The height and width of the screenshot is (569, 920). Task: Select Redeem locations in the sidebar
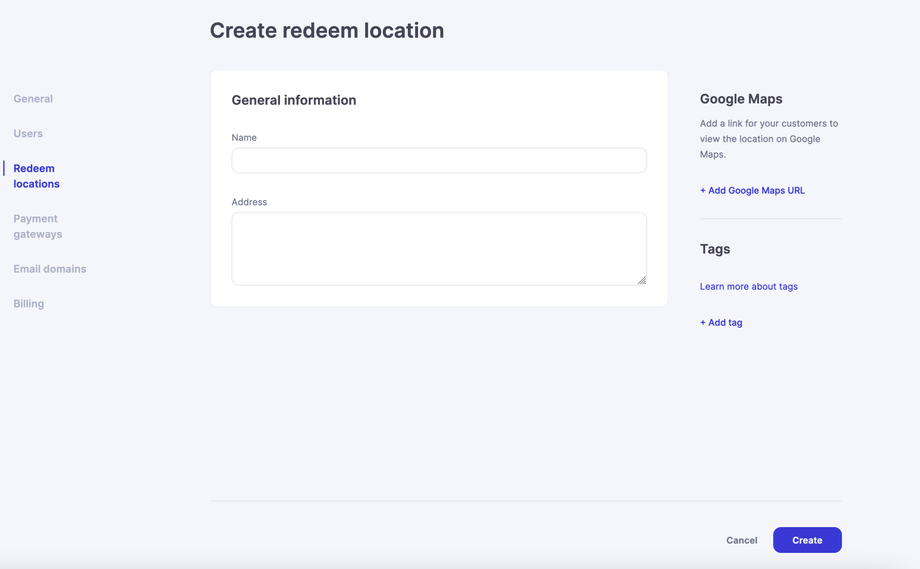(x=36, y=176)
